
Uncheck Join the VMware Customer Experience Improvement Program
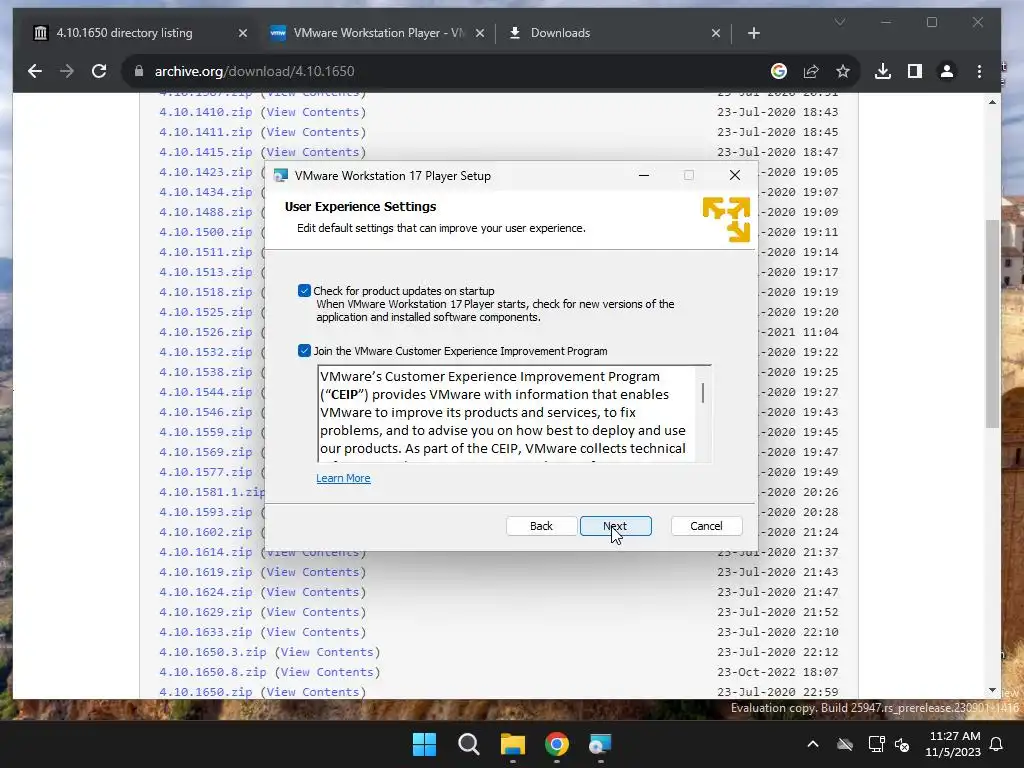pyautogui.click(x=304, y=351)
